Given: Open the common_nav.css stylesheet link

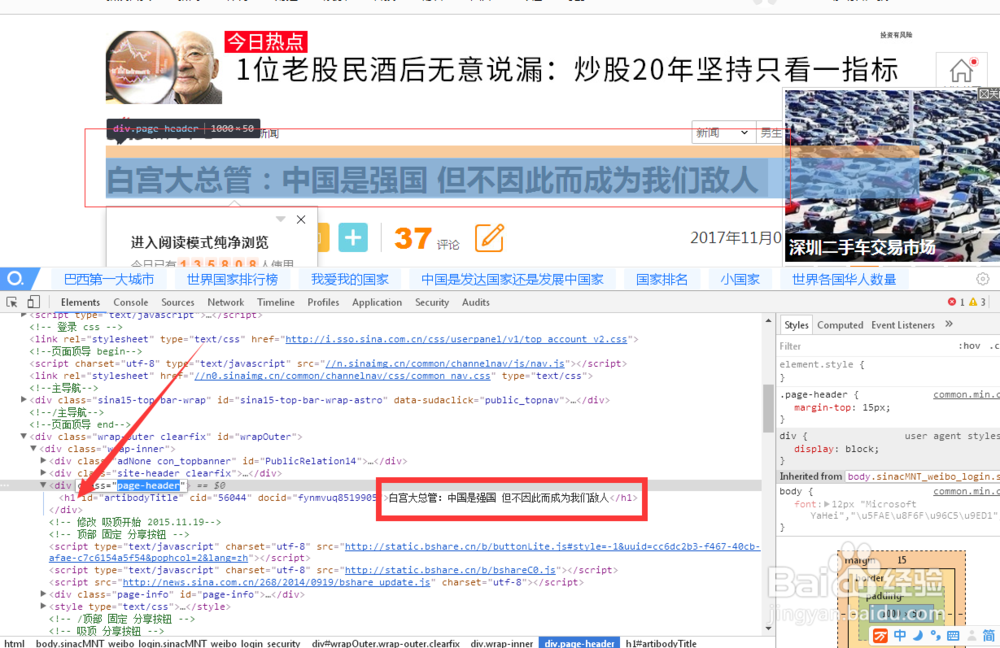Looking at the screenshot, I should click(342, 376).
